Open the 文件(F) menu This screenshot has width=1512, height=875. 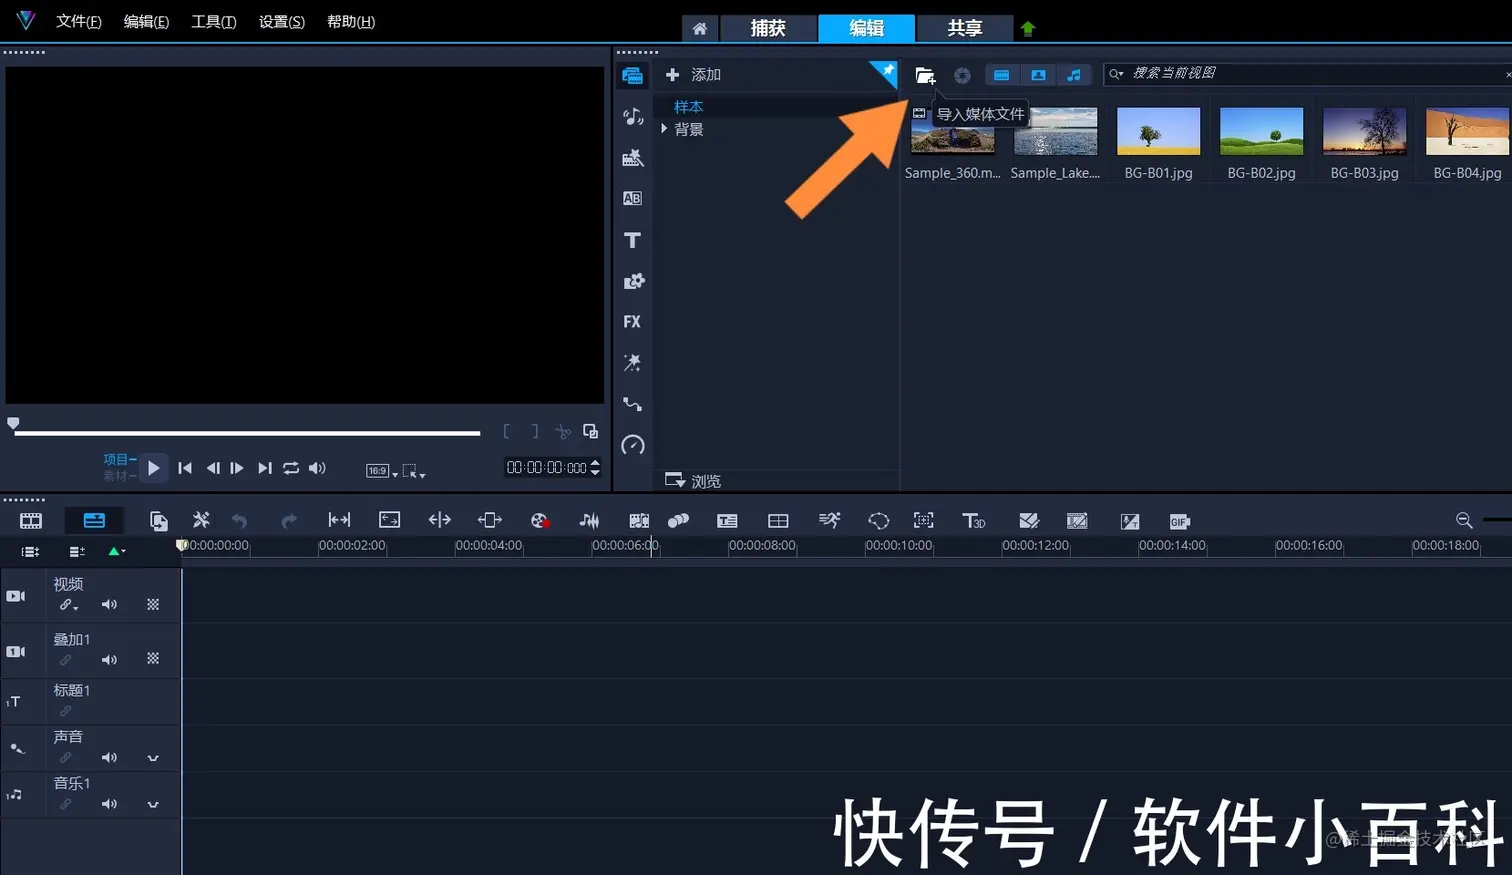coord(79,22)
